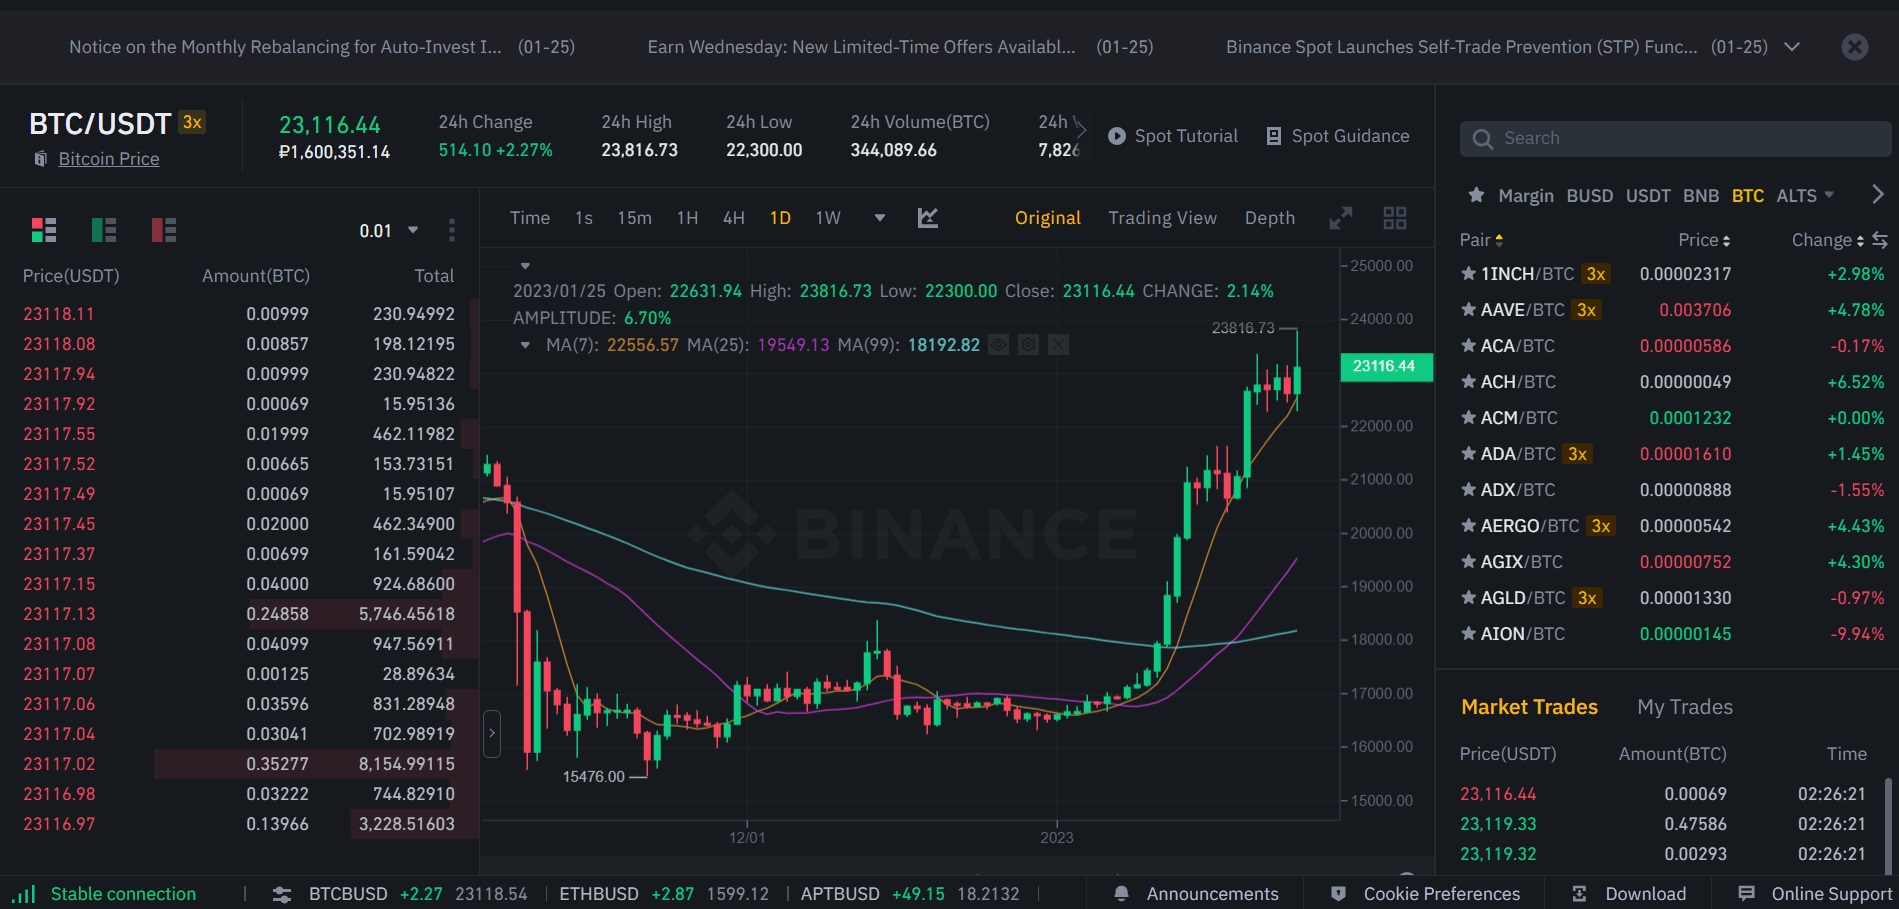Show more market tabs with right arrow
Viewport: 1899px width, 909px height.
[1877, 194]
